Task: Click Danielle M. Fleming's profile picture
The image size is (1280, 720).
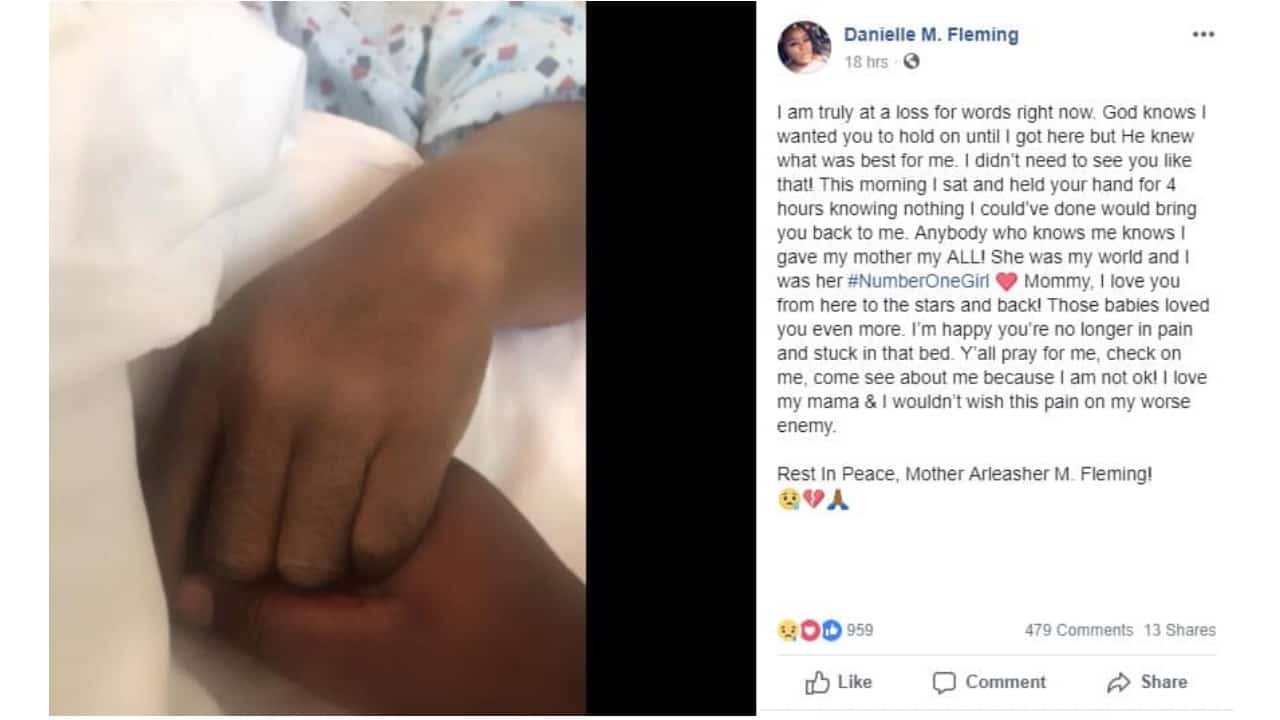Action: click(804, 47)
